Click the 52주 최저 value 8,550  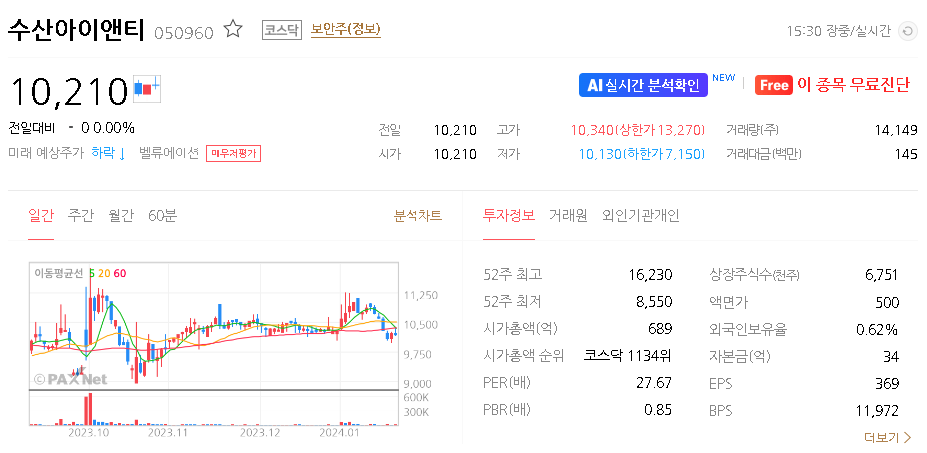point(653,302)
